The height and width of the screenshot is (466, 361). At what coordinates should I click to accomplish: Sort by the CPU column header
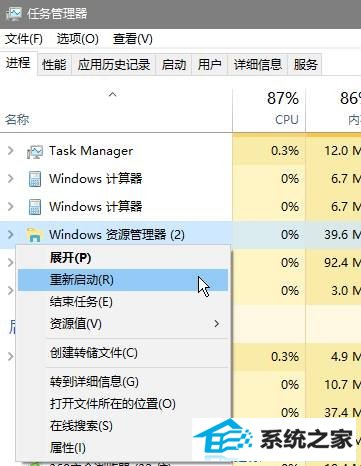[x=269, y=109]
